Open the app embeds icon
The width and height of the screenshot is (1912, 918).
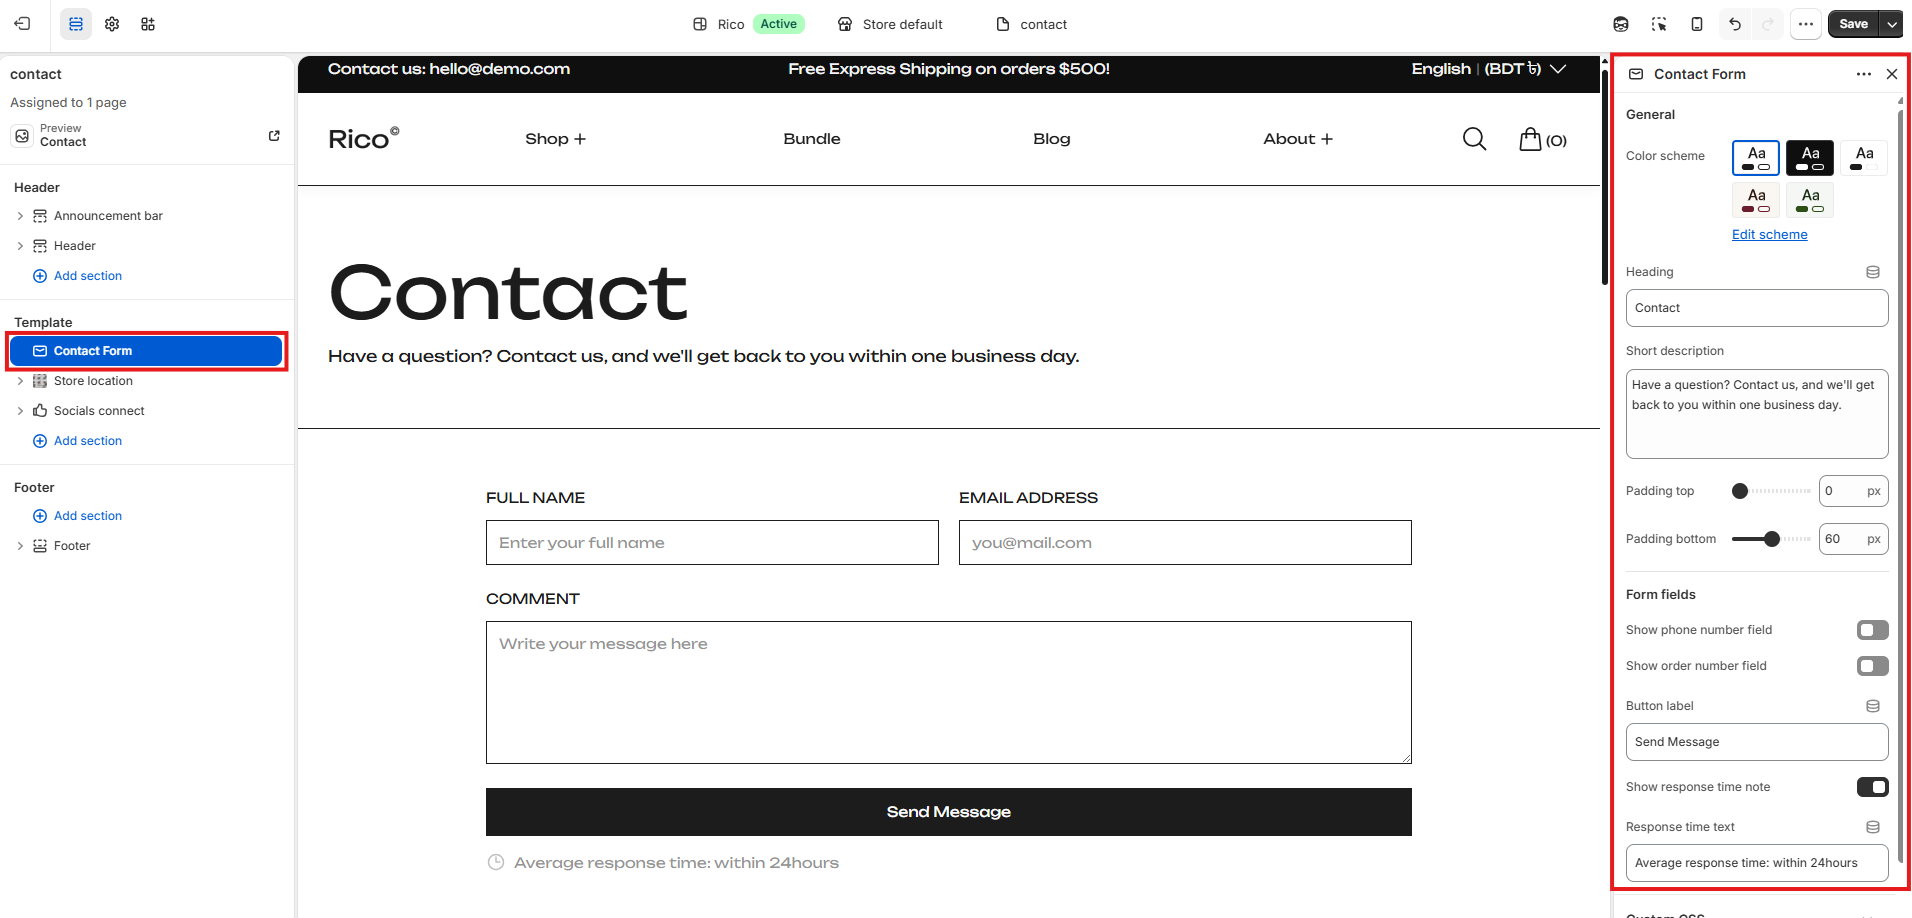click(148, 24)
